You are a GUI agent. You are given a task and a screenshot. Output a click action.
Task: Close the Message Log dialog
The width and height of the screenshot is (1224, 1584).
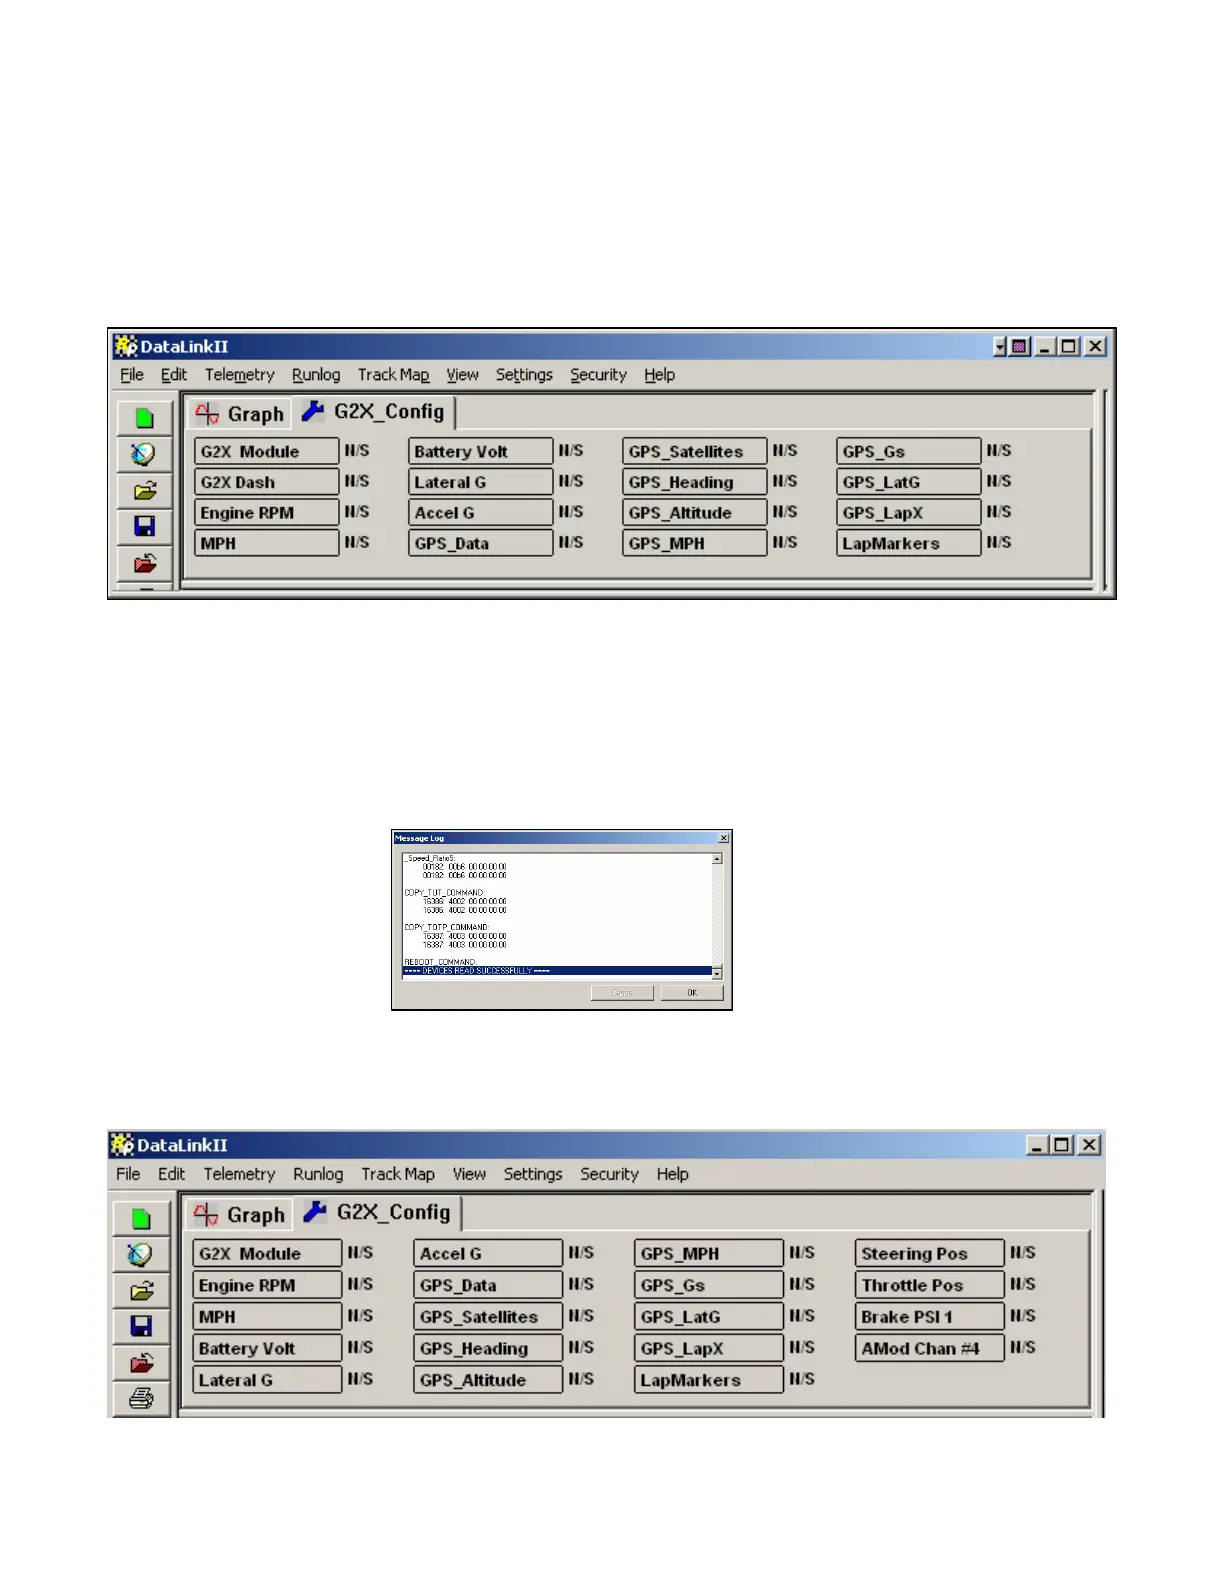point(724,838)
